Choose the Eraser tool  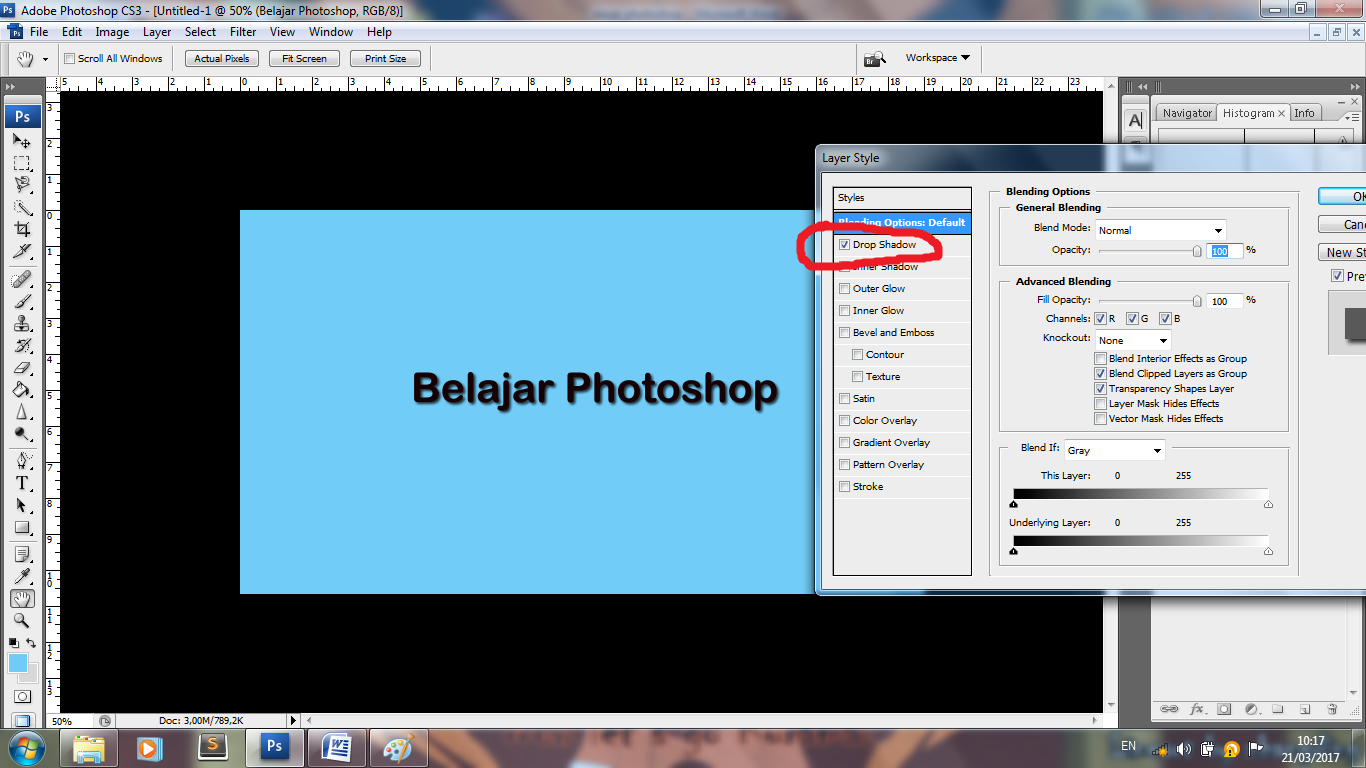(22, 368)
